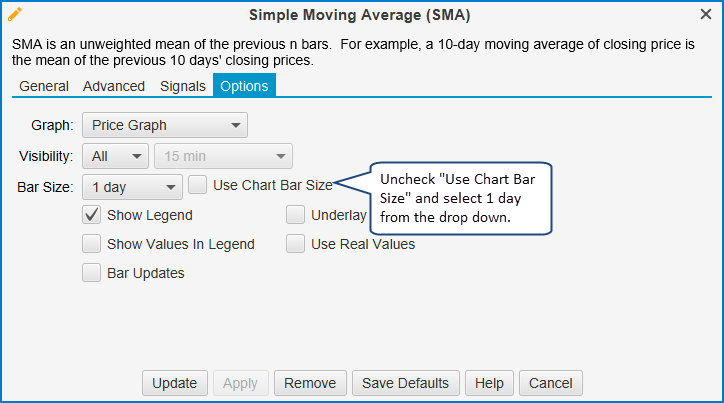Open the Advanced tab
Viewport: 724px width, 403px height.
click(114, 86)
